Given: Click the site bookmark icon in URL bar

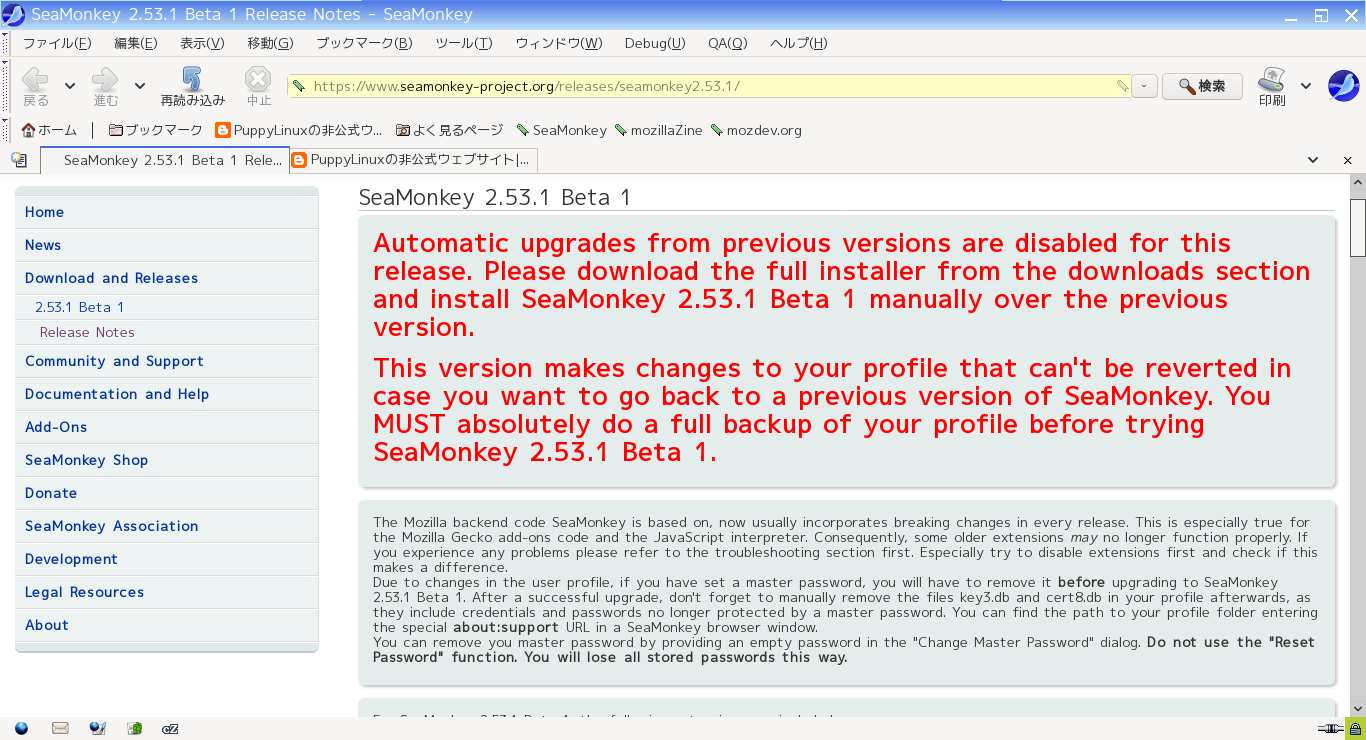Looking at the screenshot, I should tap(298, 86).
